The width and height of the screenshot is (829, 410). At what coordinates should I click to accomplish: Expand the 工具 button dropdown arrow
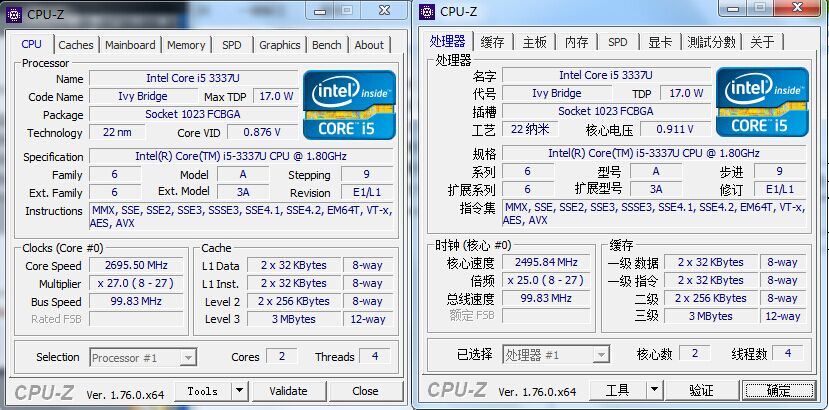(x=654, y=390)
